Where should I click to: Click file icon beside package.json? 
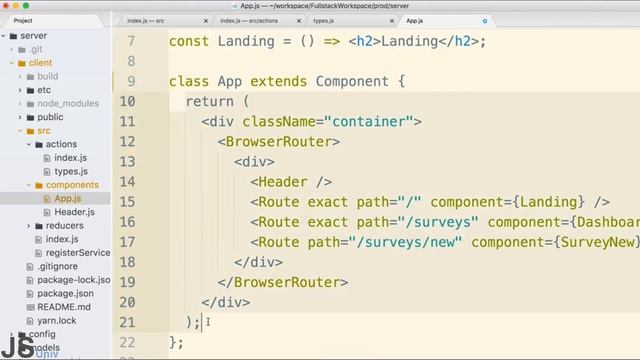tap(30, 293)
